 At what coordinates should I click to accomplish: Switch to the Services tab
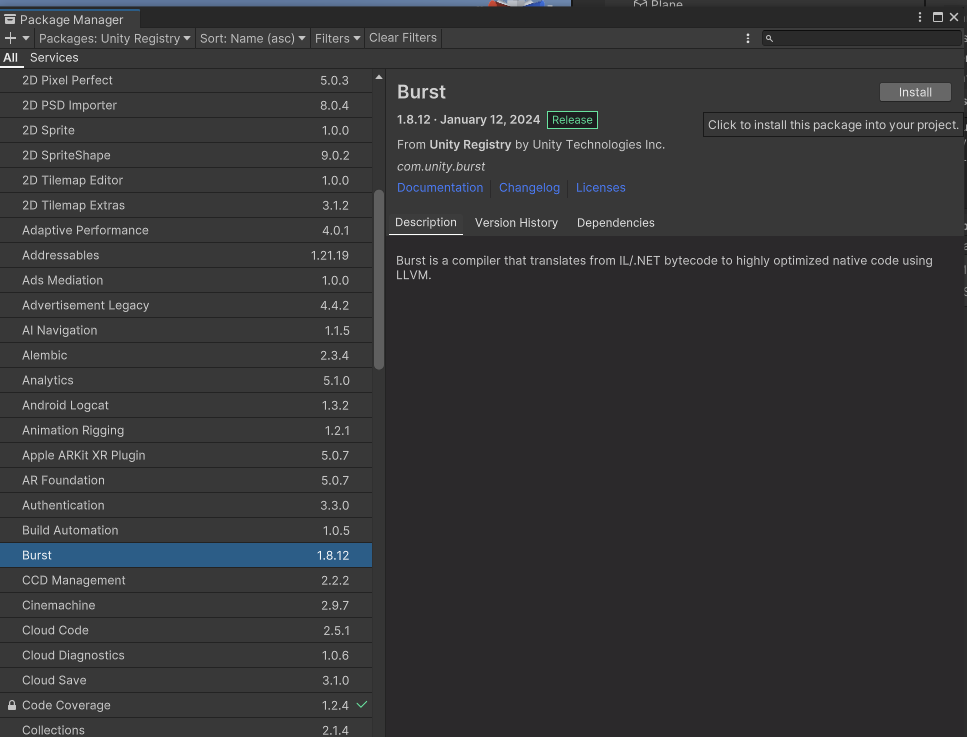[53, 57]
